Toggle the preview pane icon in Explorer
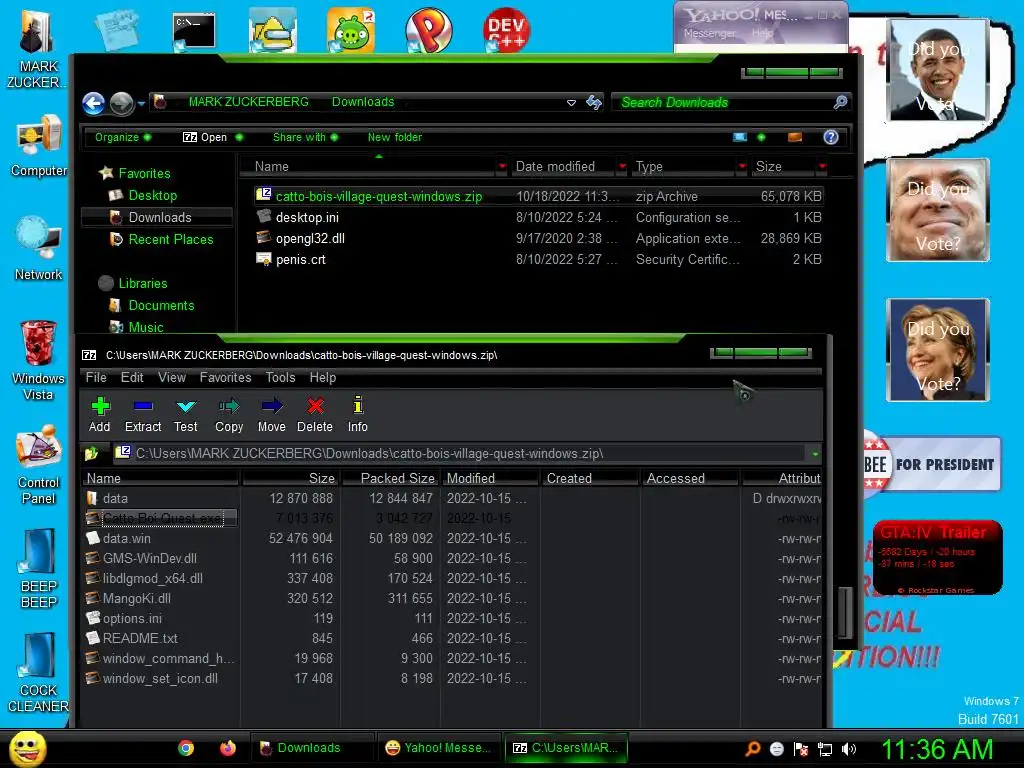 [x=795, y=137]
